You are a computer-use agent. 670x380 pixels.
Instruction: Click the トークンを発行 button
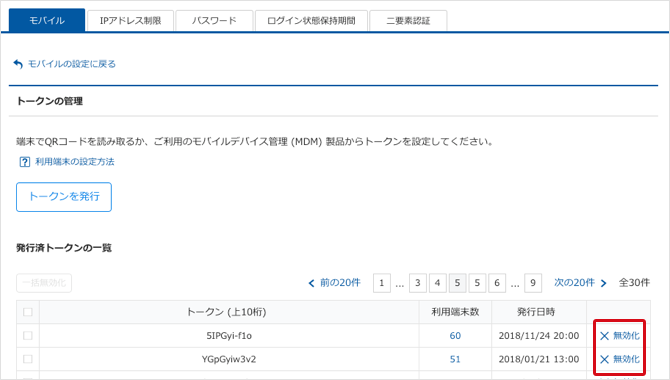[64, 197]
